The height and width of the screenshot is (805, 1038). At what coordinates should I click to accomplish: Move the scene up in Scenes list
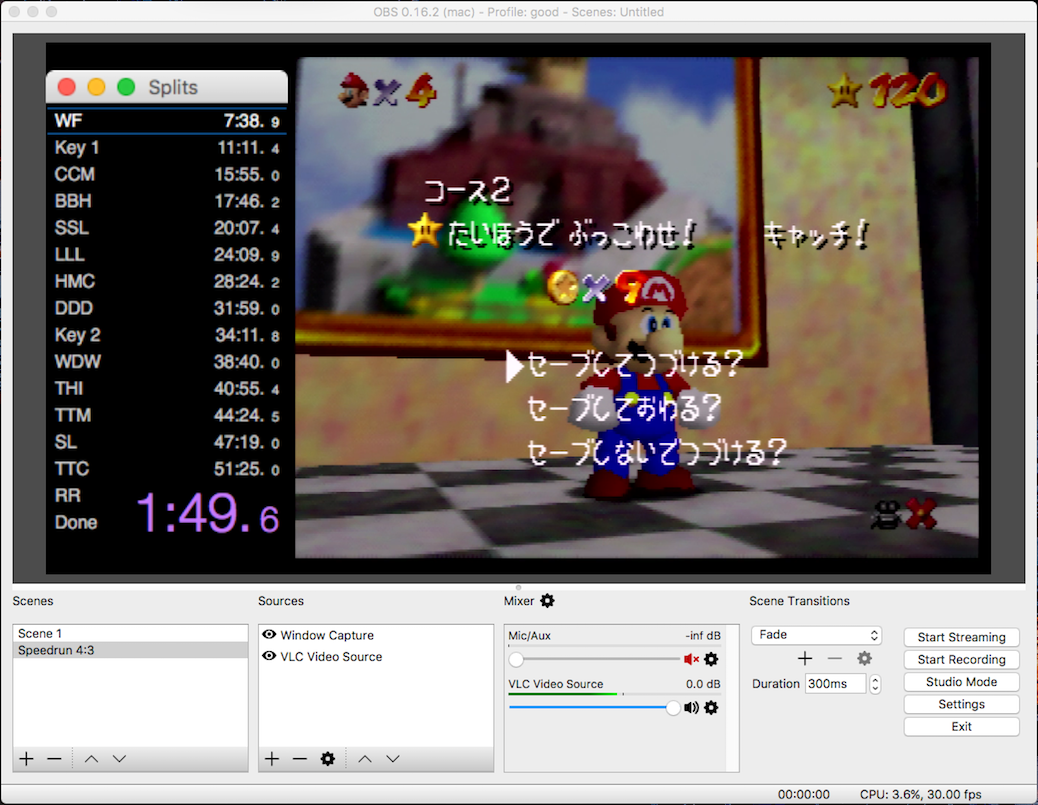[x=91, y=759]
